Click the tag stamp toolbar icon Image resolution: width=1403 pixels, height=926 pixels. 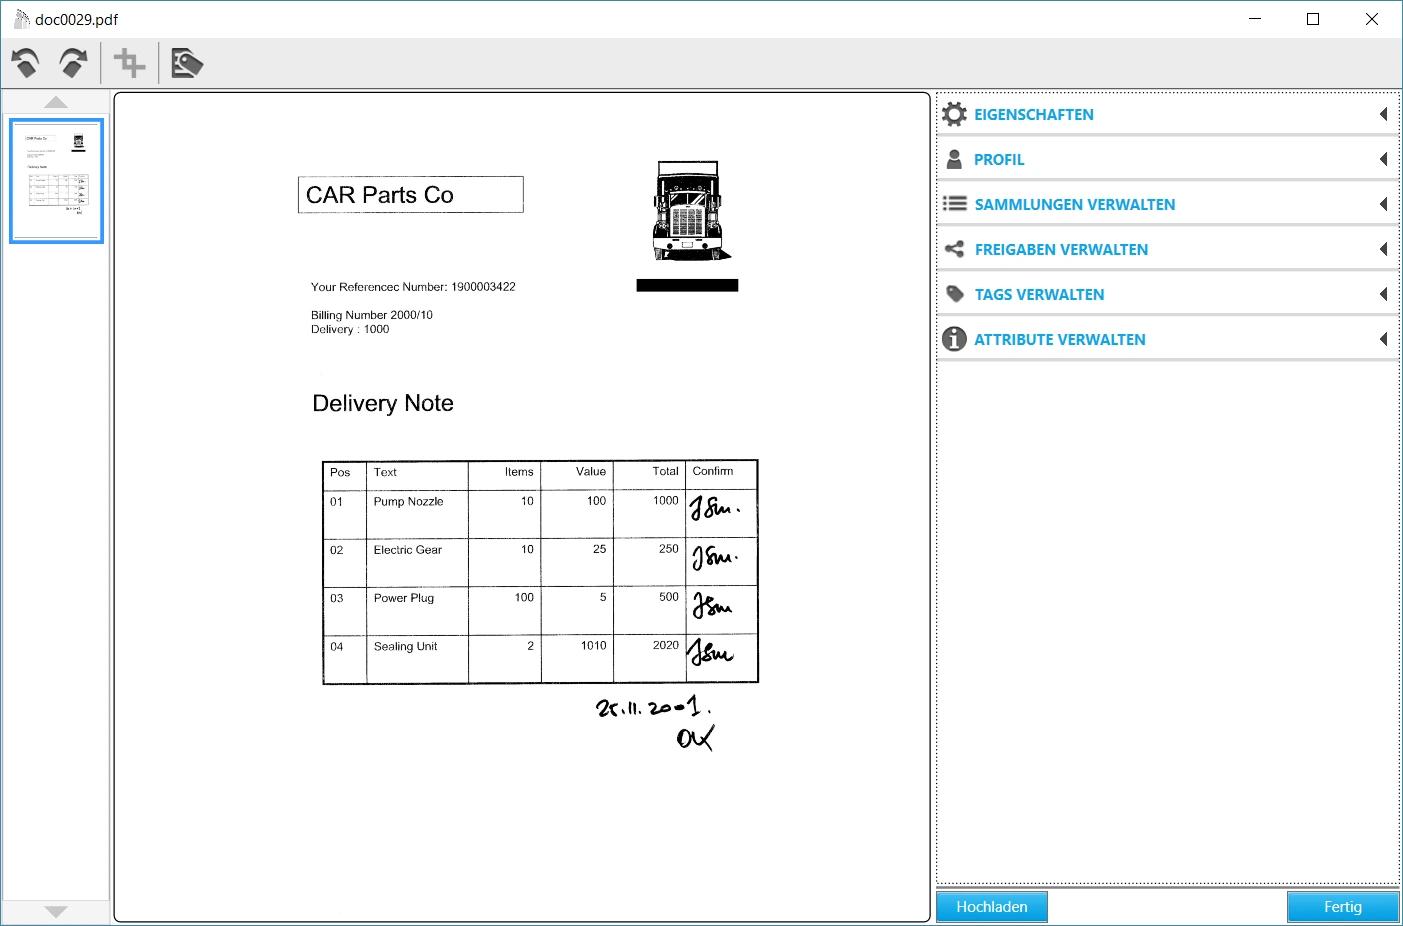pyautogui.click(x=187, y=64)
